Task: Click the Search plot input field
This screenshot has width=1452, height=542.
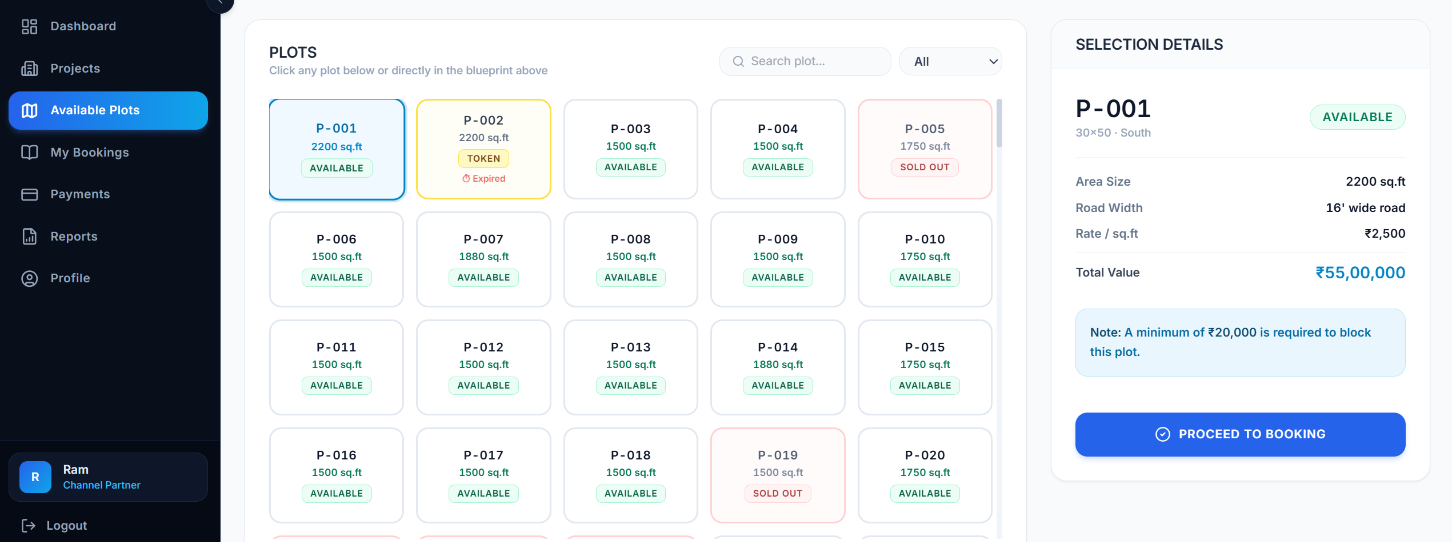Action: [x=805, y=61]
